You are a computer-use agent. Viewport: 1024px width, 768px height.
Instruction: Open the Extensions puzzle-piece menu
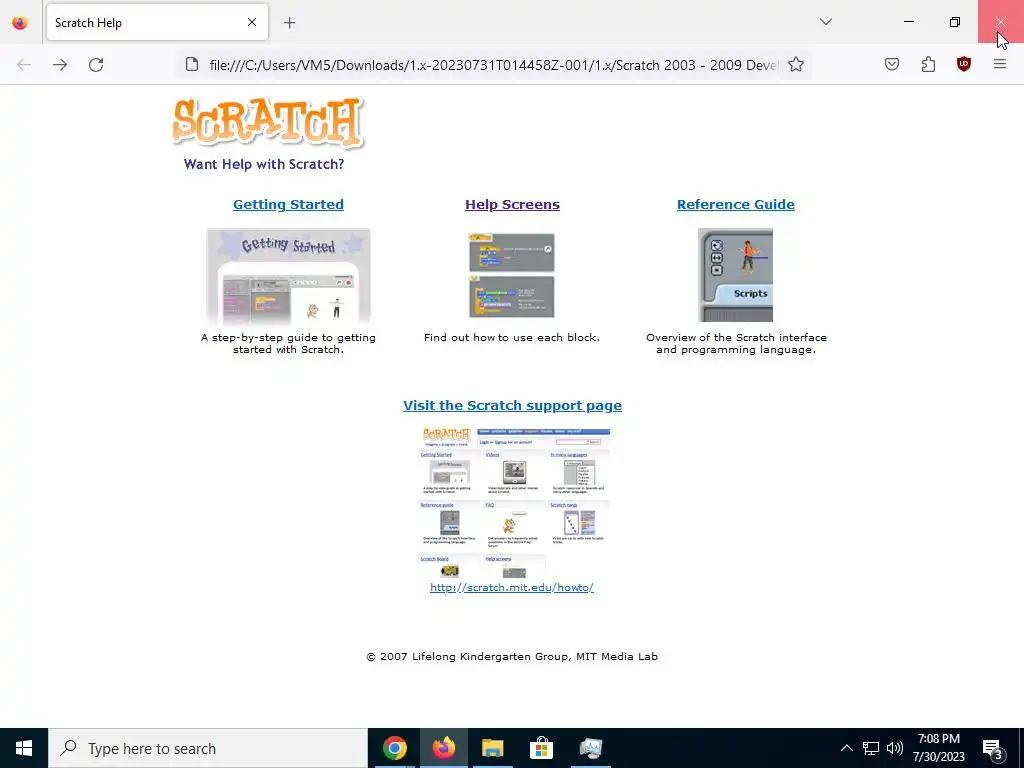(x=928, y=64)
